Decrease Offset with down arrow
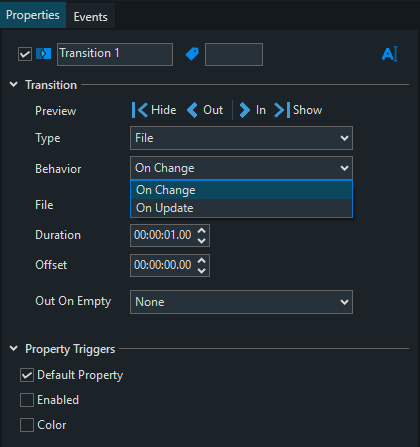Image resolution: width=420 pixels, height=447 pixels. coord(201,270)
